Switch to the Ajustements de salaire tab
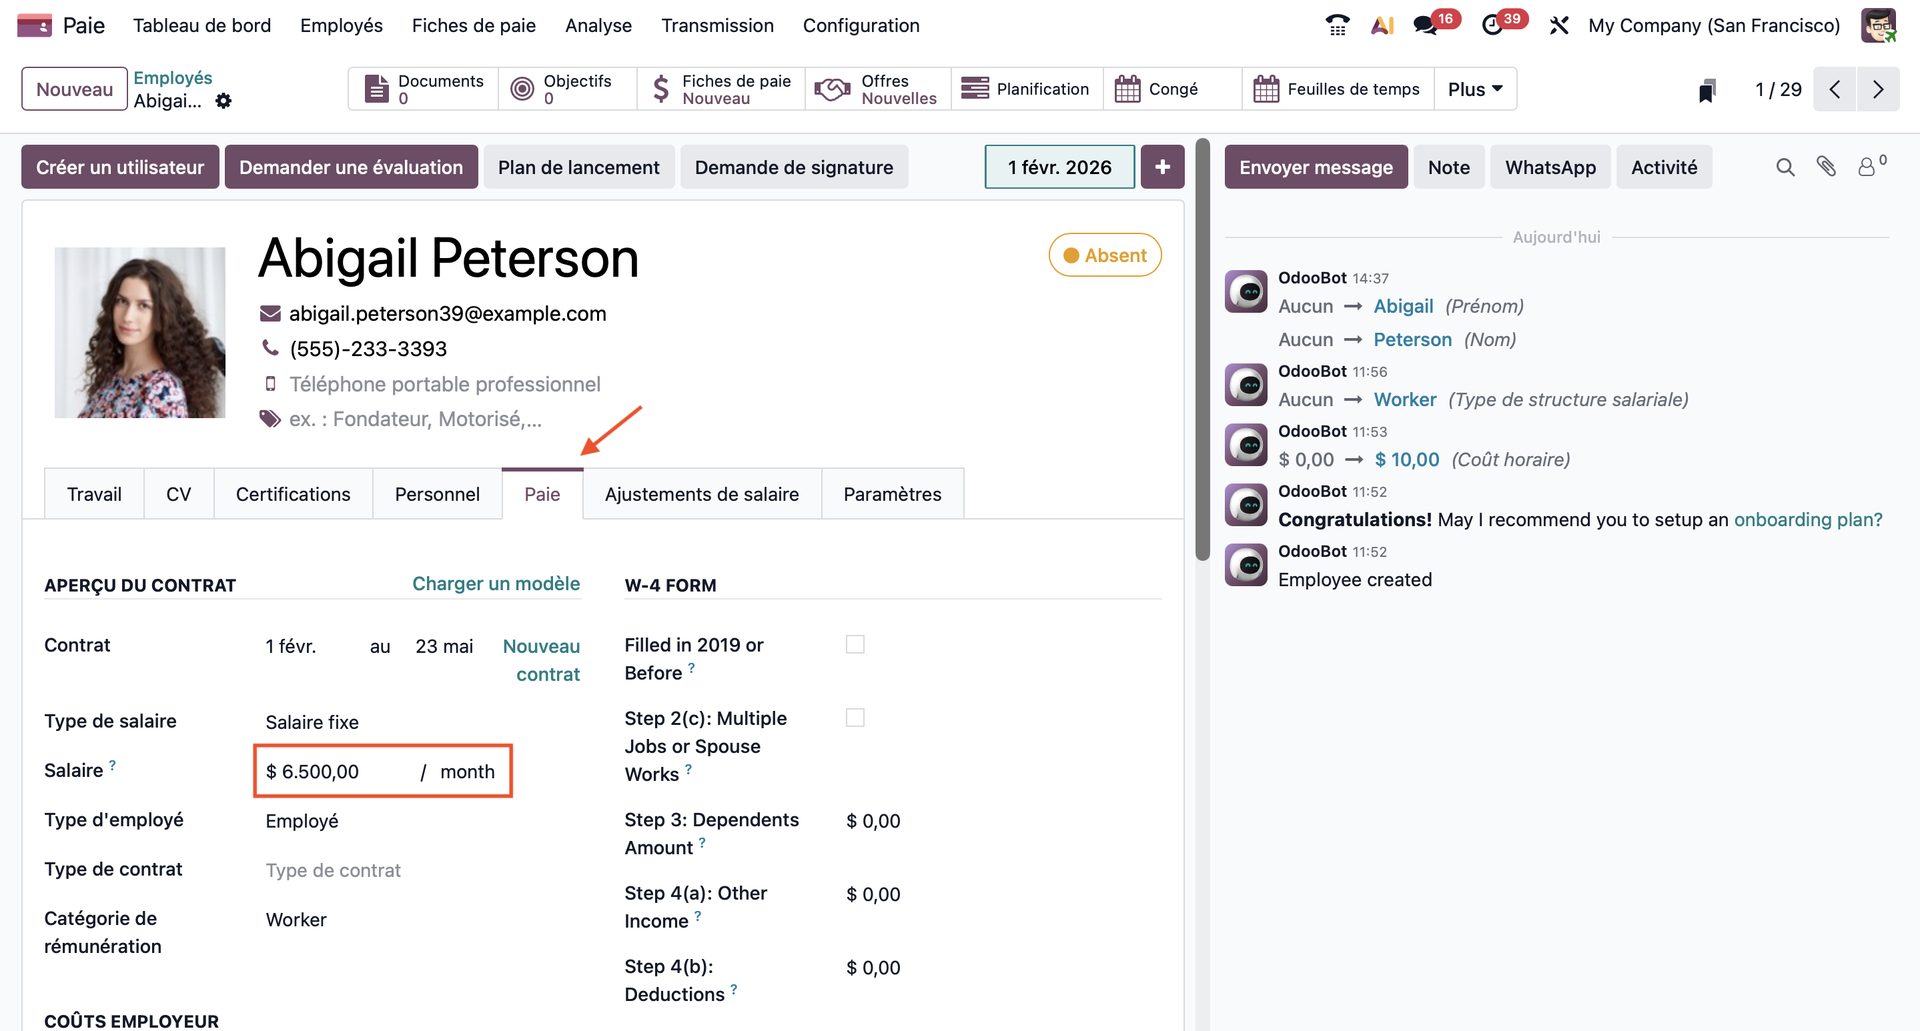 [x=701, y=494]
